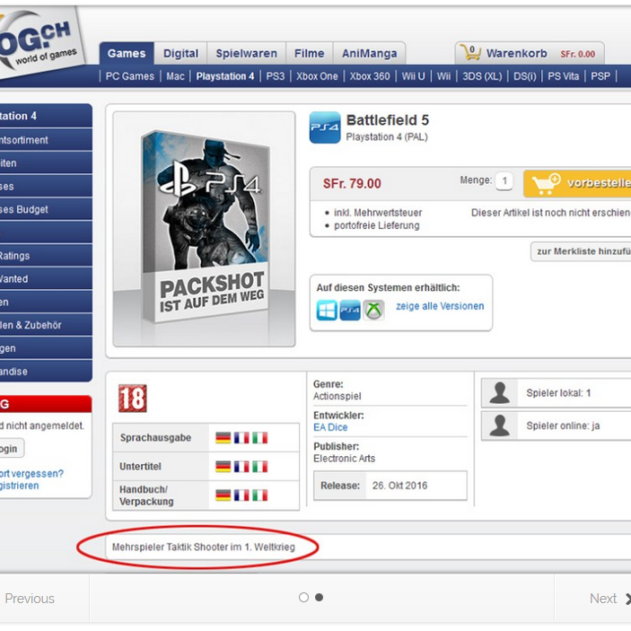The image size is (631, 631).
Task: Go to Wii category
Action: coord(443,76)
